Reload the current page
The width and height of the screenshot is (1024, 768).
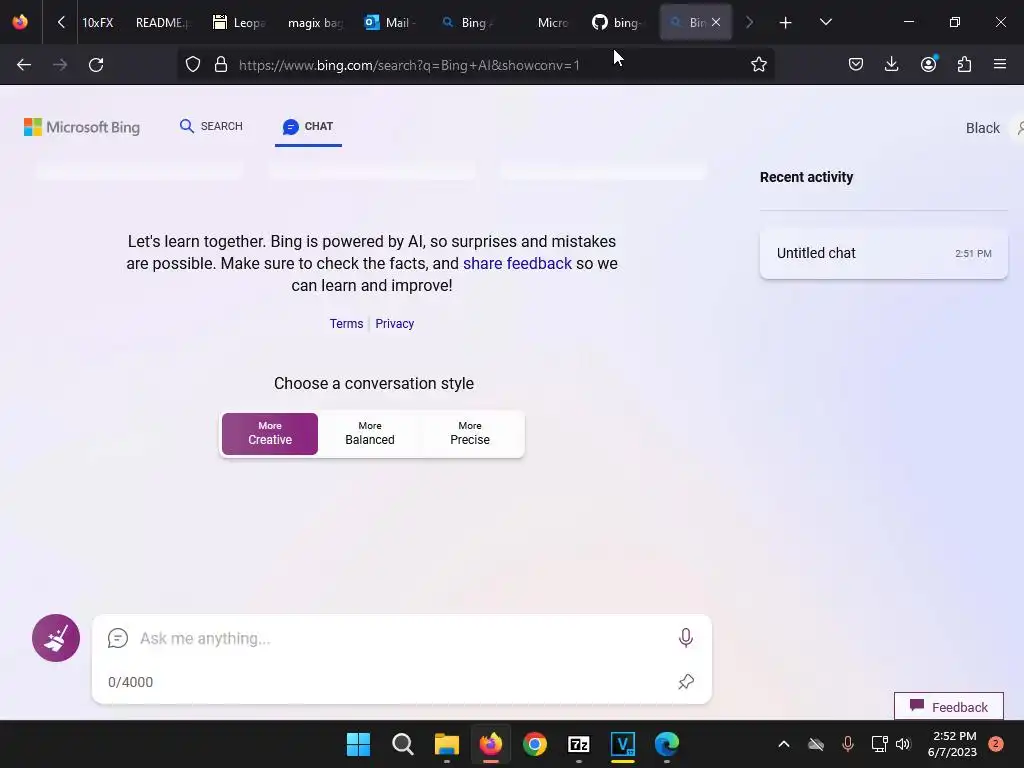[96, 65]
